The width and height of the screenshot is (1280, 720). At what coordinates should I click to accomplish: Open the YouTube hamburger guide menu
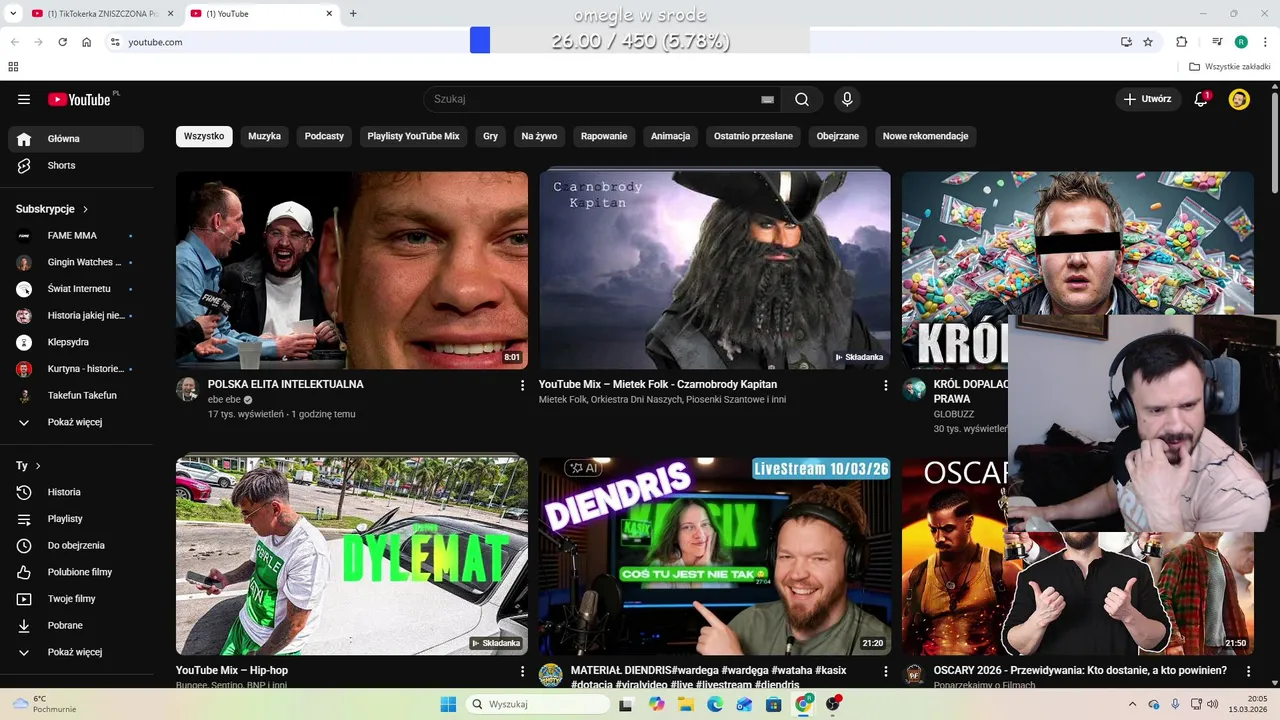(x=24, y=99)
